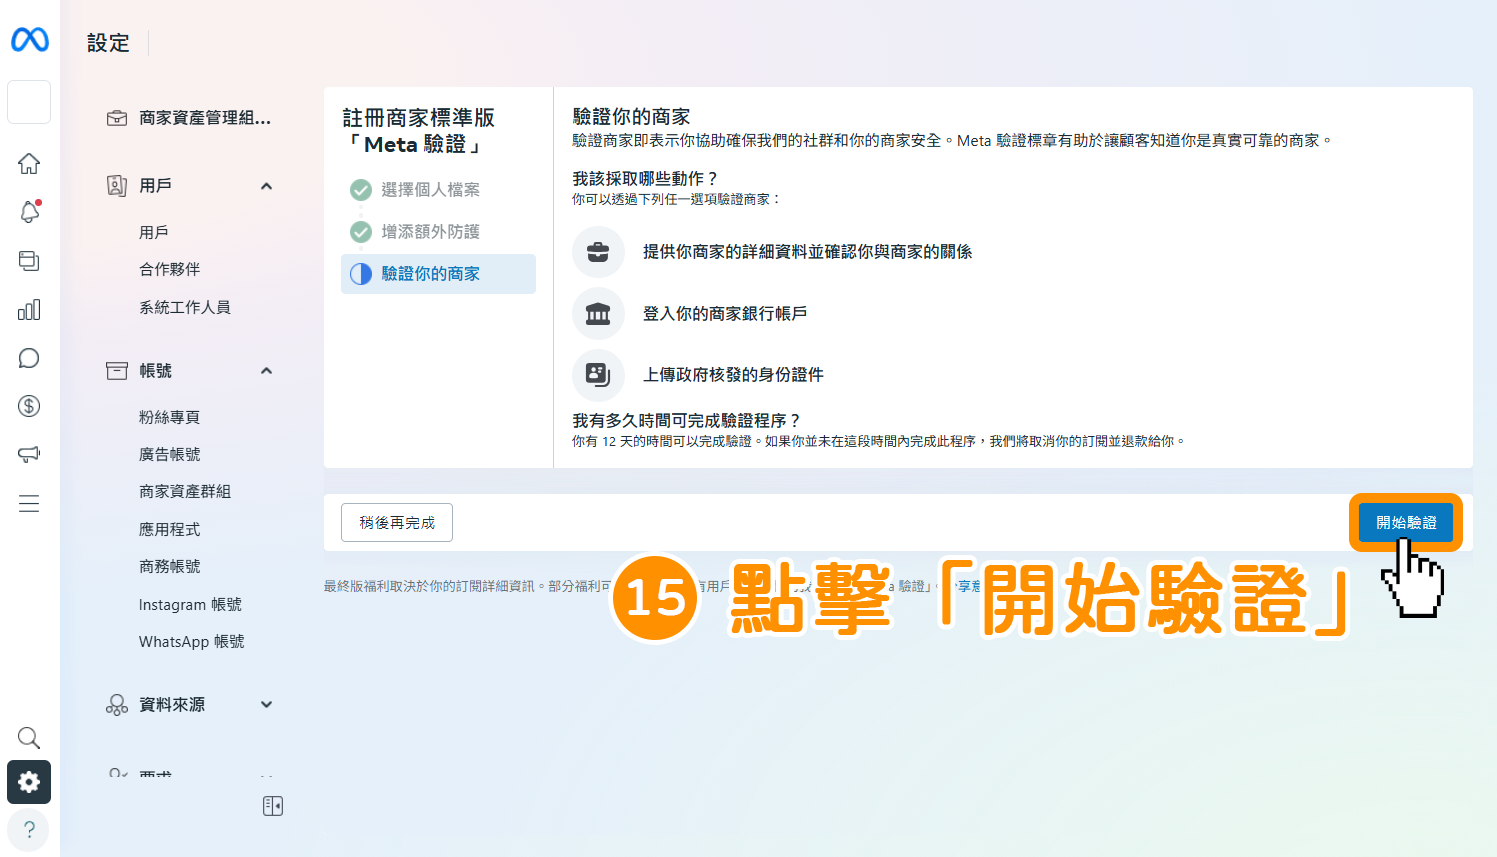Select 商家資產群組 in sidebar
This screenshot has height=857, width=1497.
click(x=185, y=491)
